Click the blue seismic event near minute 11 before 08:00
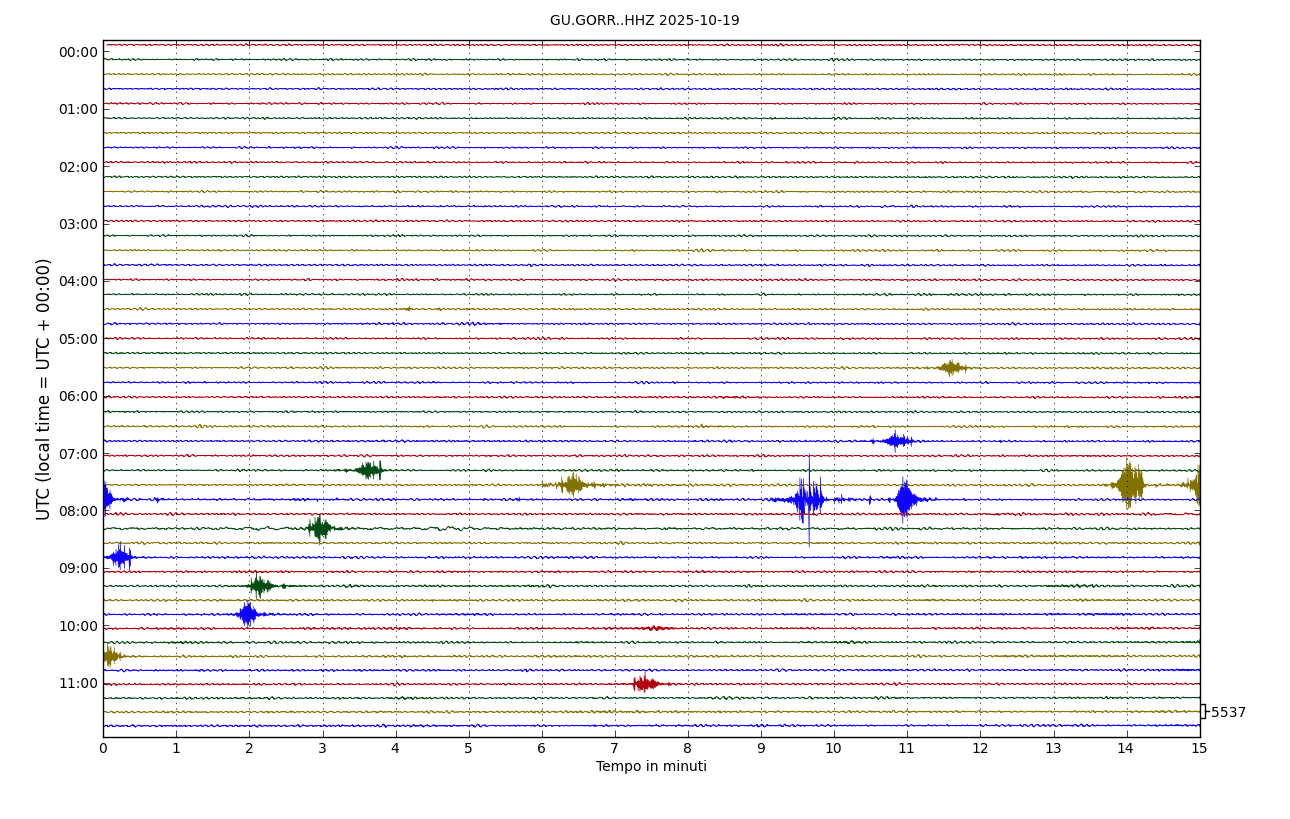Viewport: 1290px width, 819px height. click(906, 499)
